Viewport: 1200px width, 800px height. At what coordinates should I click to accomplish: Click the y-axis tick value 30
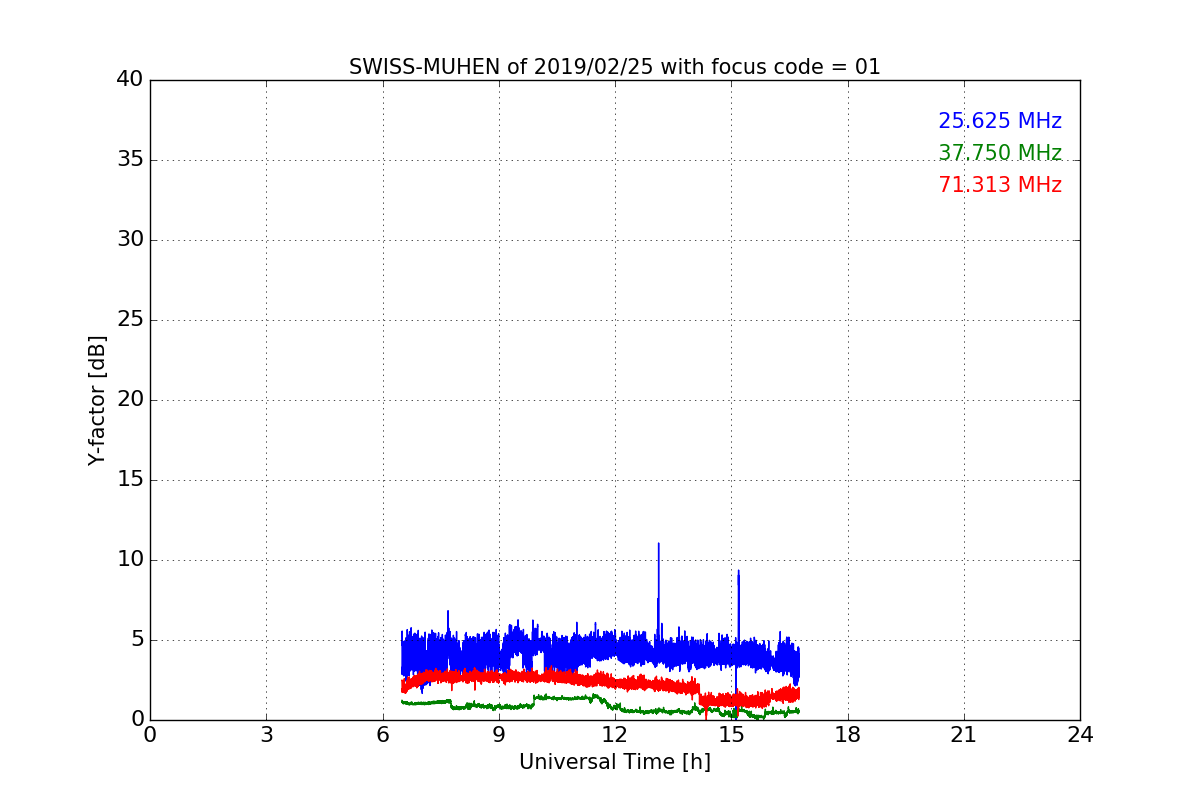130,240
